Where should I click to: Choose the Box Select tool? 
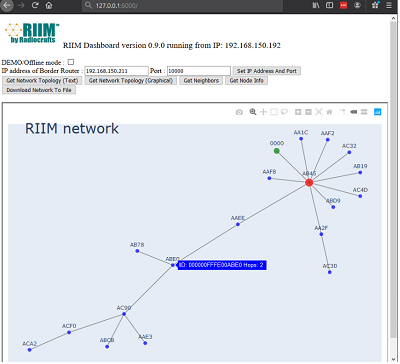pos(274,112)
